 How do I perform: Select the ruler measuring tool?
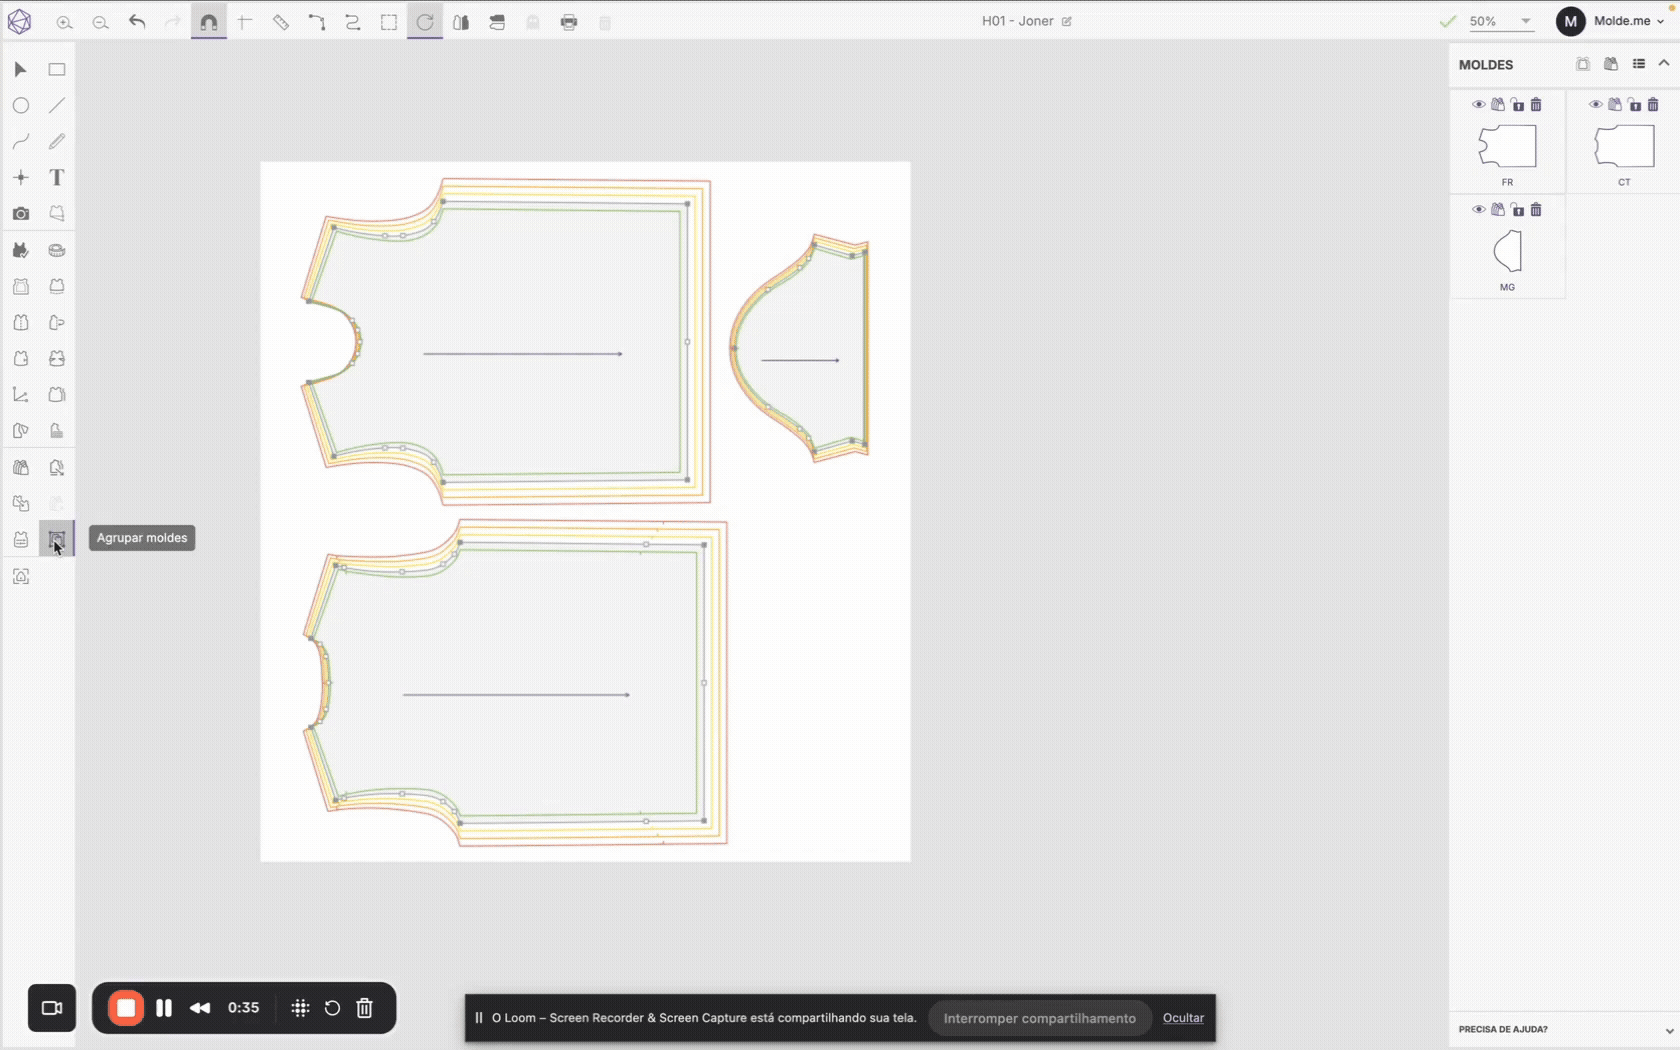coord(281,22)
